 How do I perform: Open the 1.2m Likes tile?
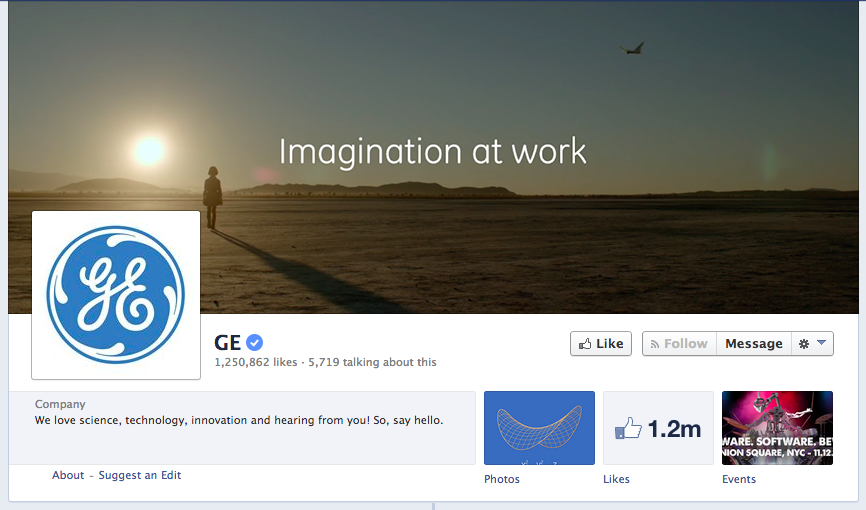(x=658, y=428)
